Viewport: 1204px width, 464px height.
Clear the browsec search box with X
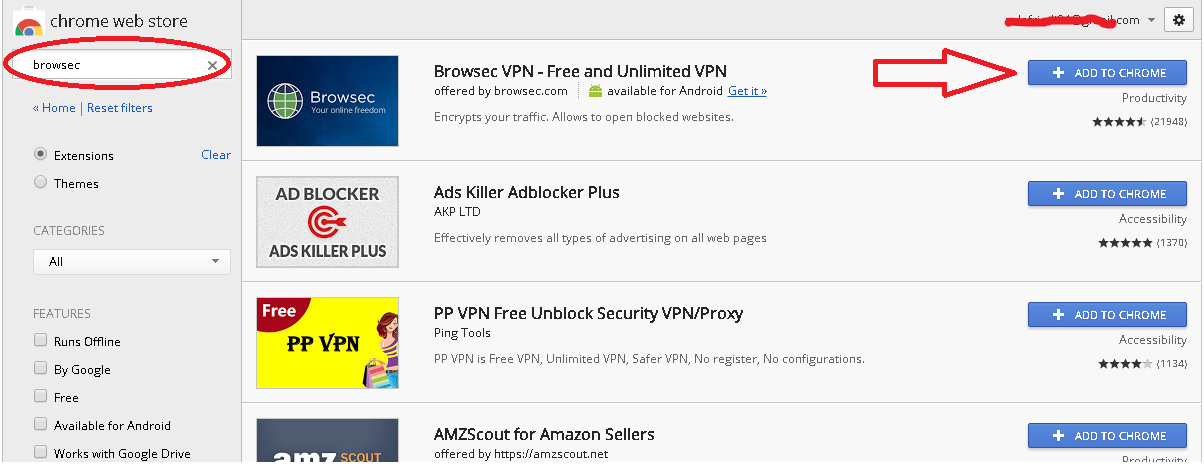pos(212,66)
